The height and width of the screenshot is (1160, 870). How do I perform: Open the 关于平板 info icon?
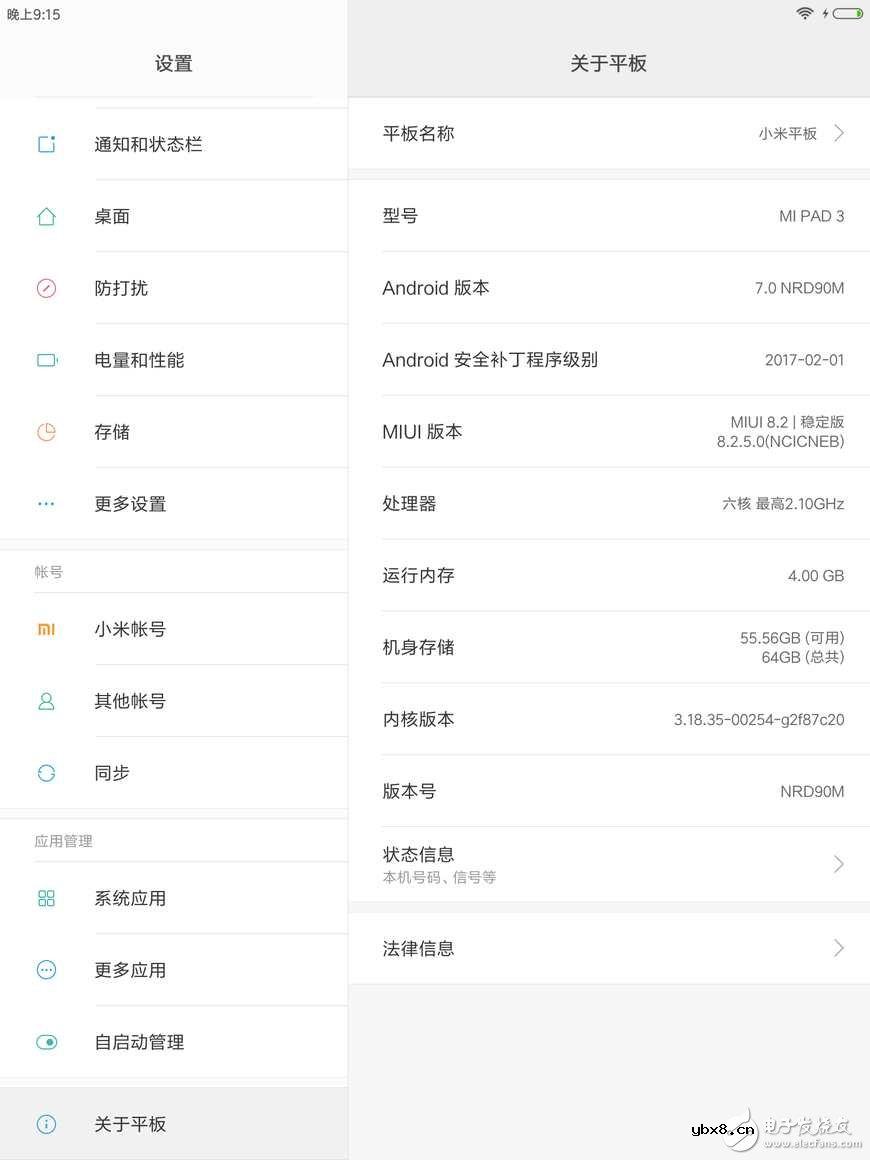pos(46,1124)
